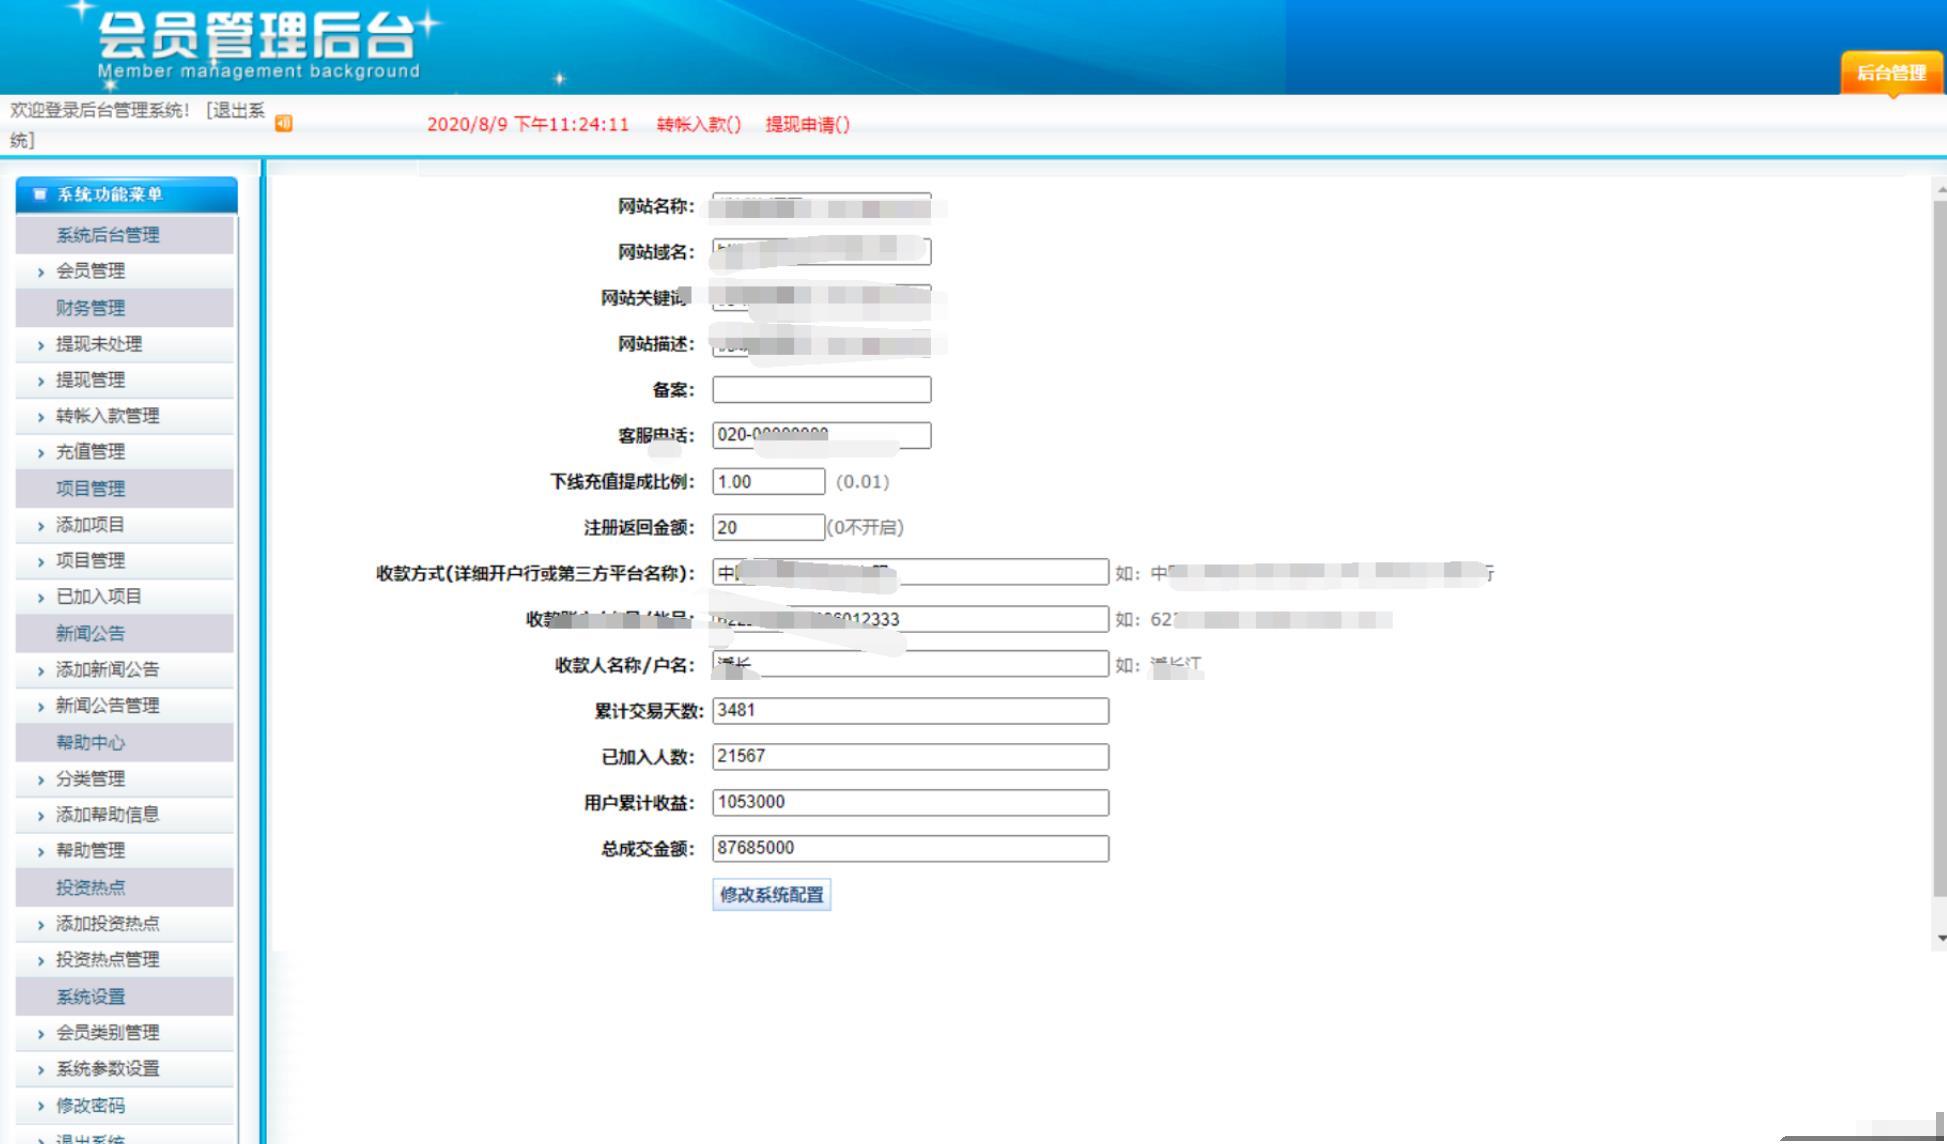Open the 后台管理 orange tab
The width and height of the screenshot is (1947, 1144).
tap(1891, 72)
